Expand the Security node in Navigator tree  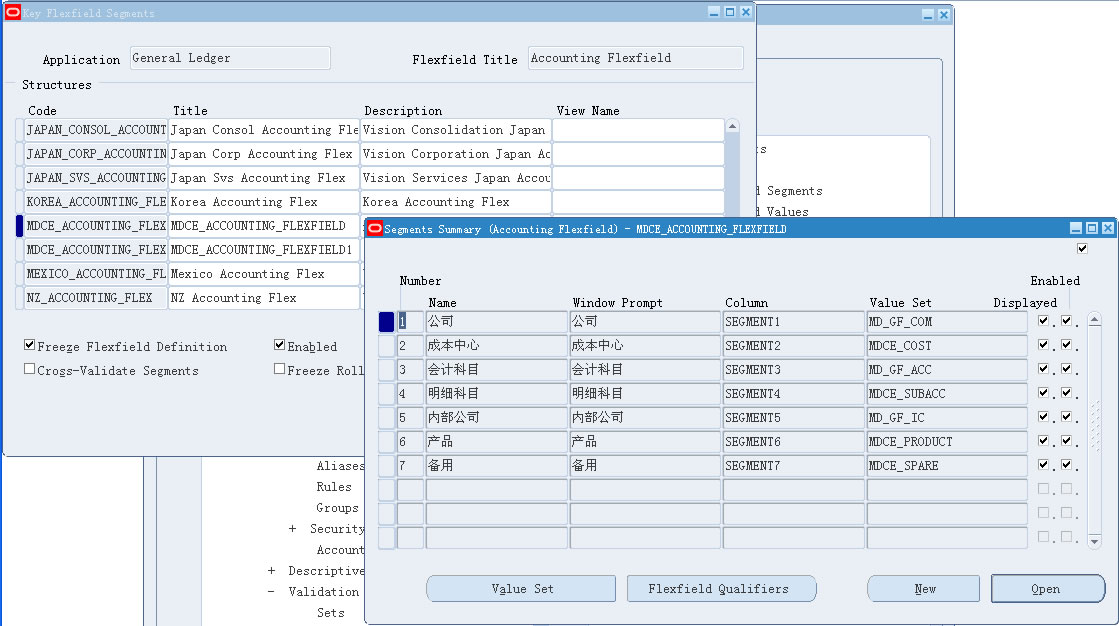(292, 529)
